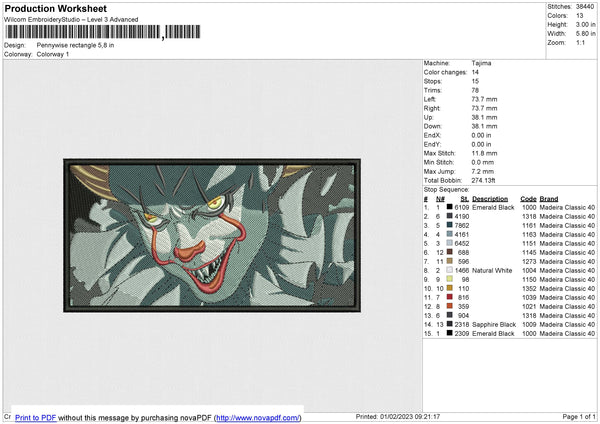Select the black swatch in the 2309-stitch row
This screenshot has width=600, height=424.
(x=450, y=333)
